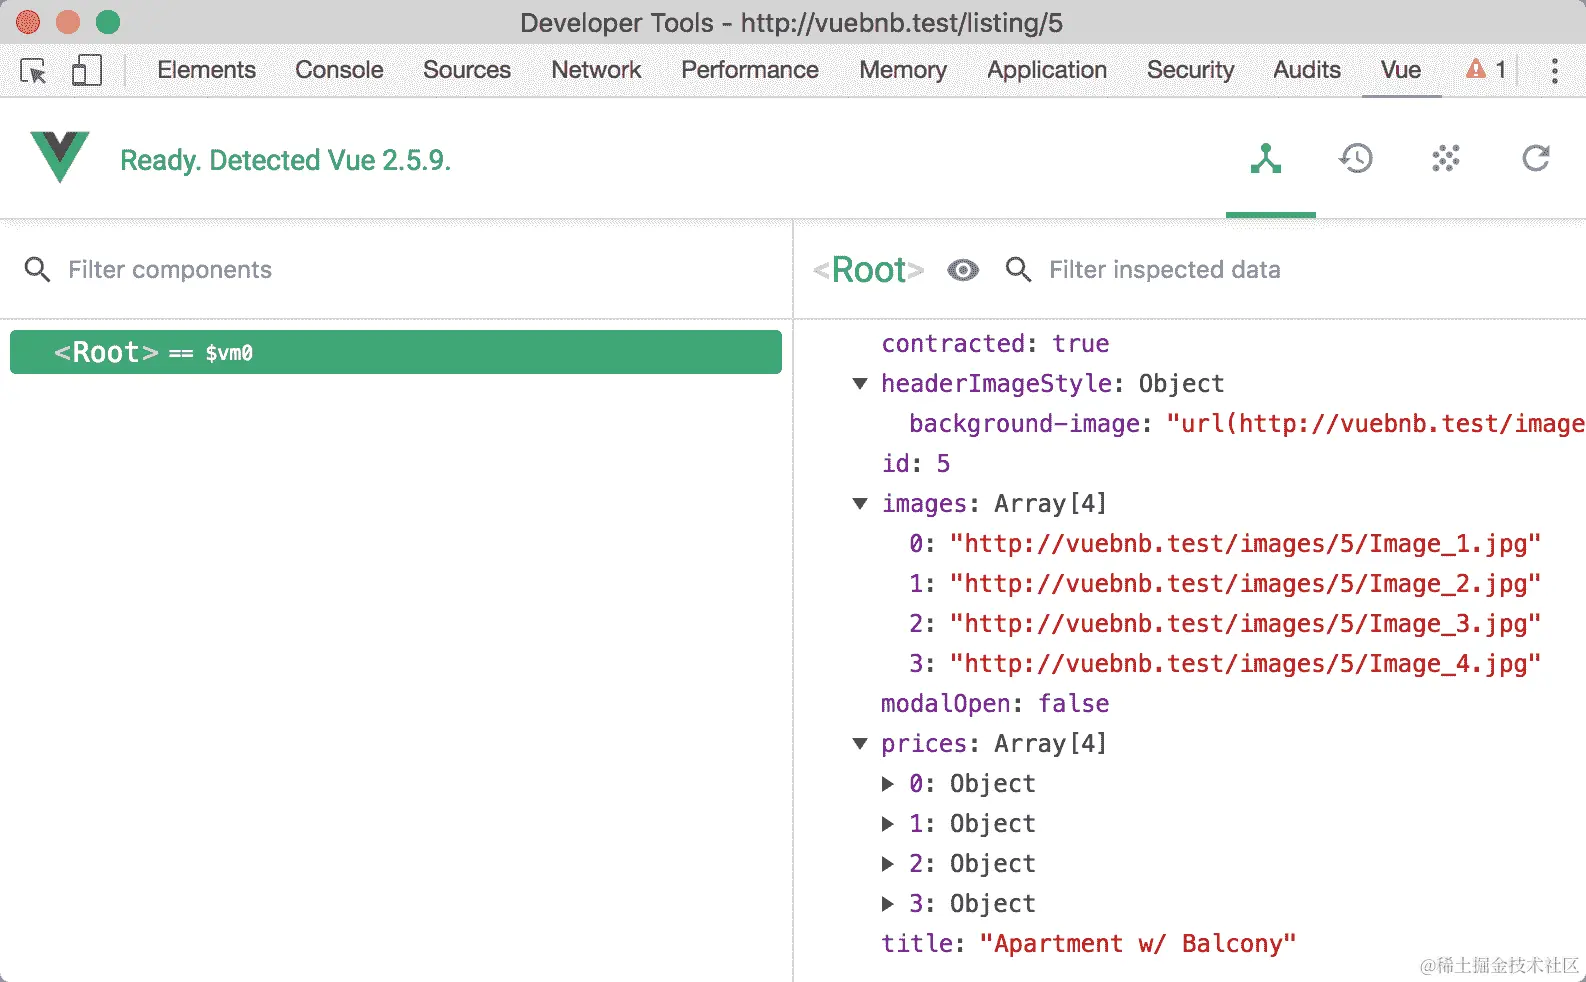This screenshot has height=982, width=1586.
Task: Expand prices item 0 Object
Action: pos(887,784)
